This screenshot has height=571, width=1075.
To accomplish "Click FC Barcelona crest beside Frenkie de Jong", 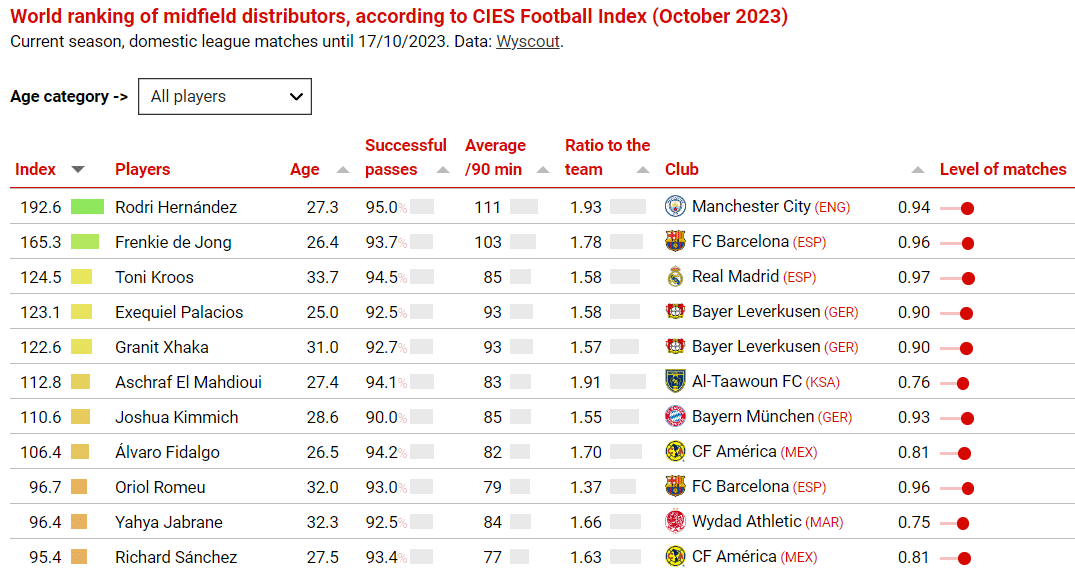I will tap(675, 242).
